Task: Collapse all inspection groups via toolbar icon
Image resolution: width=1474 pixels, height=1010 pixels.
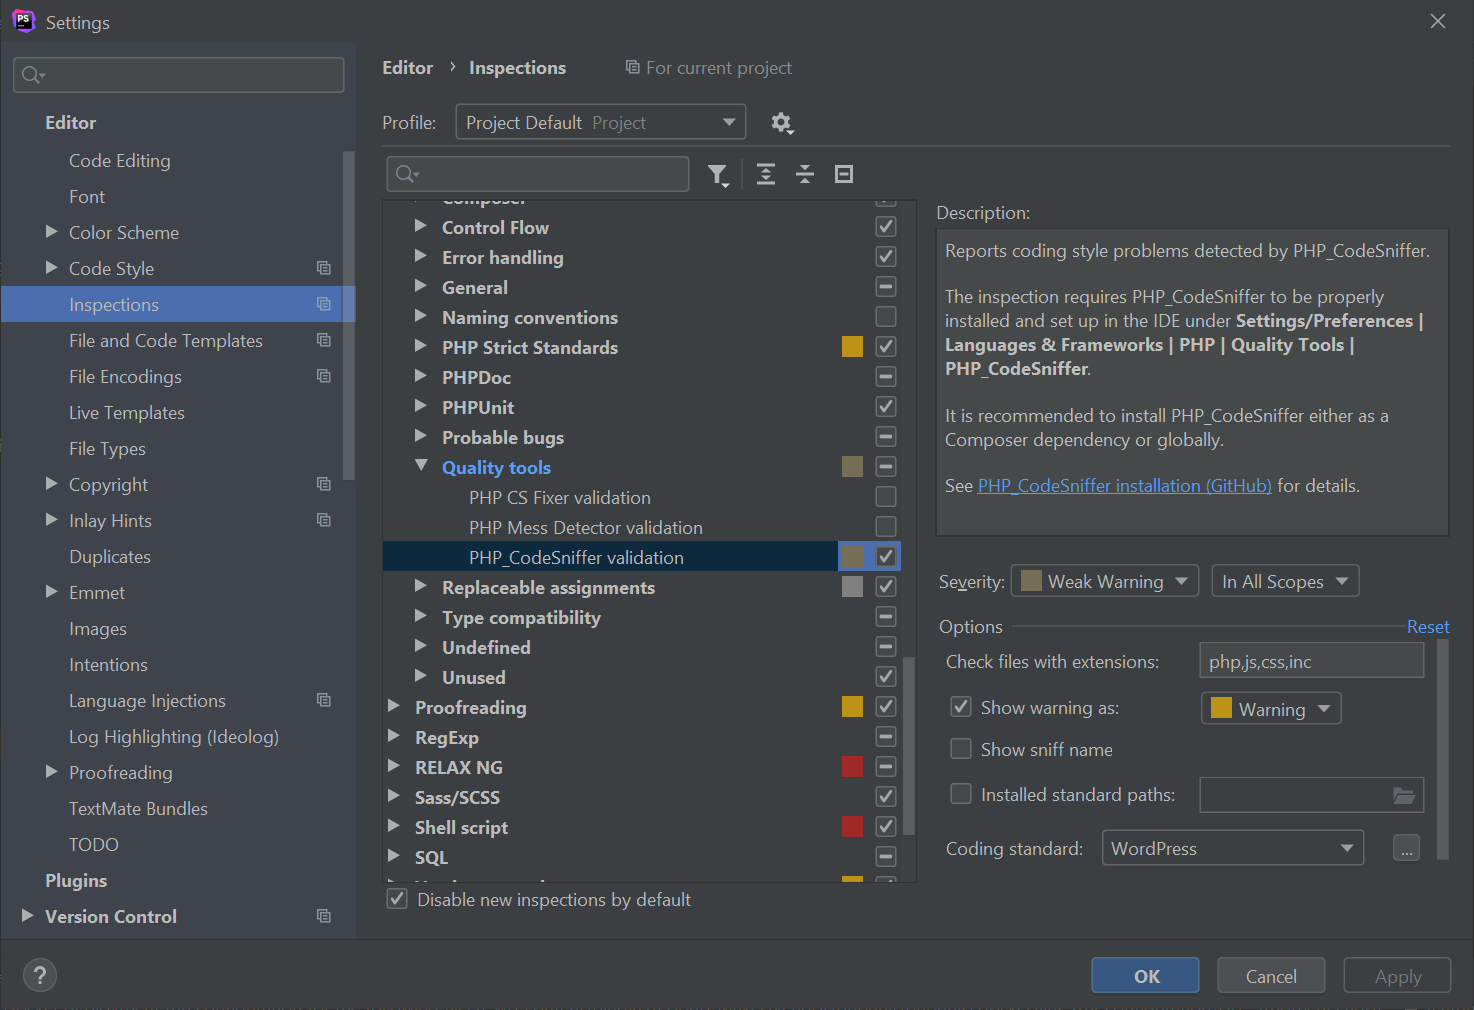Action: tap(805, 174)
